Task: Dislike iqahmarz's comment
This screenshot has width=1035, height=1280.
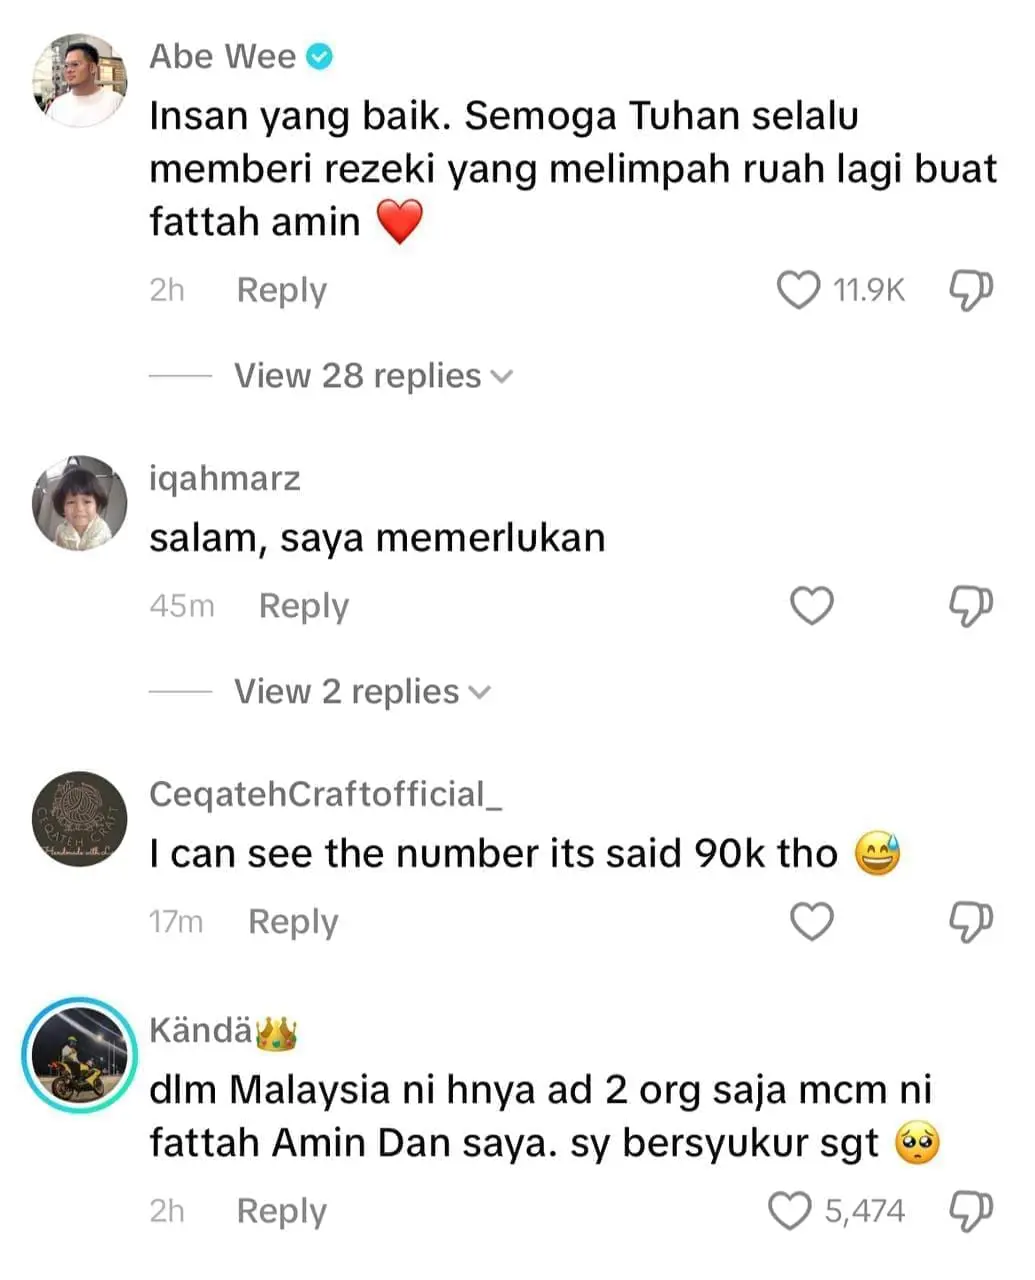Action: click(x=970, y=607)
